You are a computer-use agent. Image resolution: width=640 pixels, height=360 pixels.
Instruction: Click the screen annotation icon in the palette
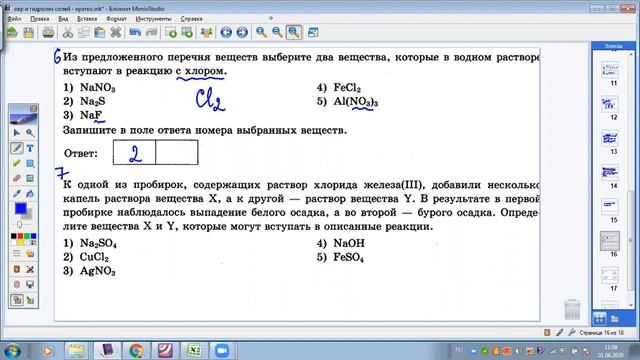pos(30,269)
